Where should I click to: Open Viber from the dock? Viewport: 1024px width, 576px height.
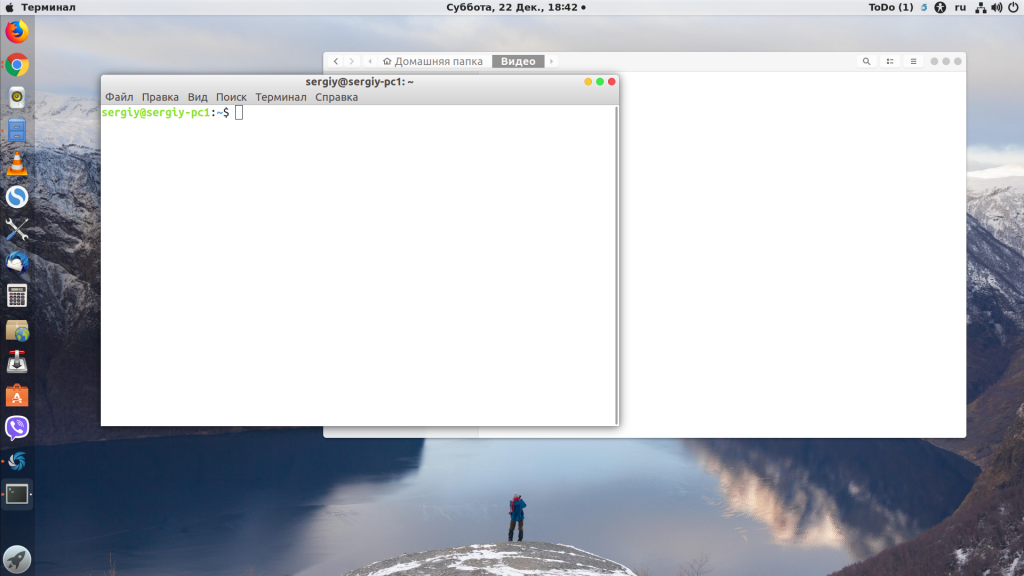17,428
